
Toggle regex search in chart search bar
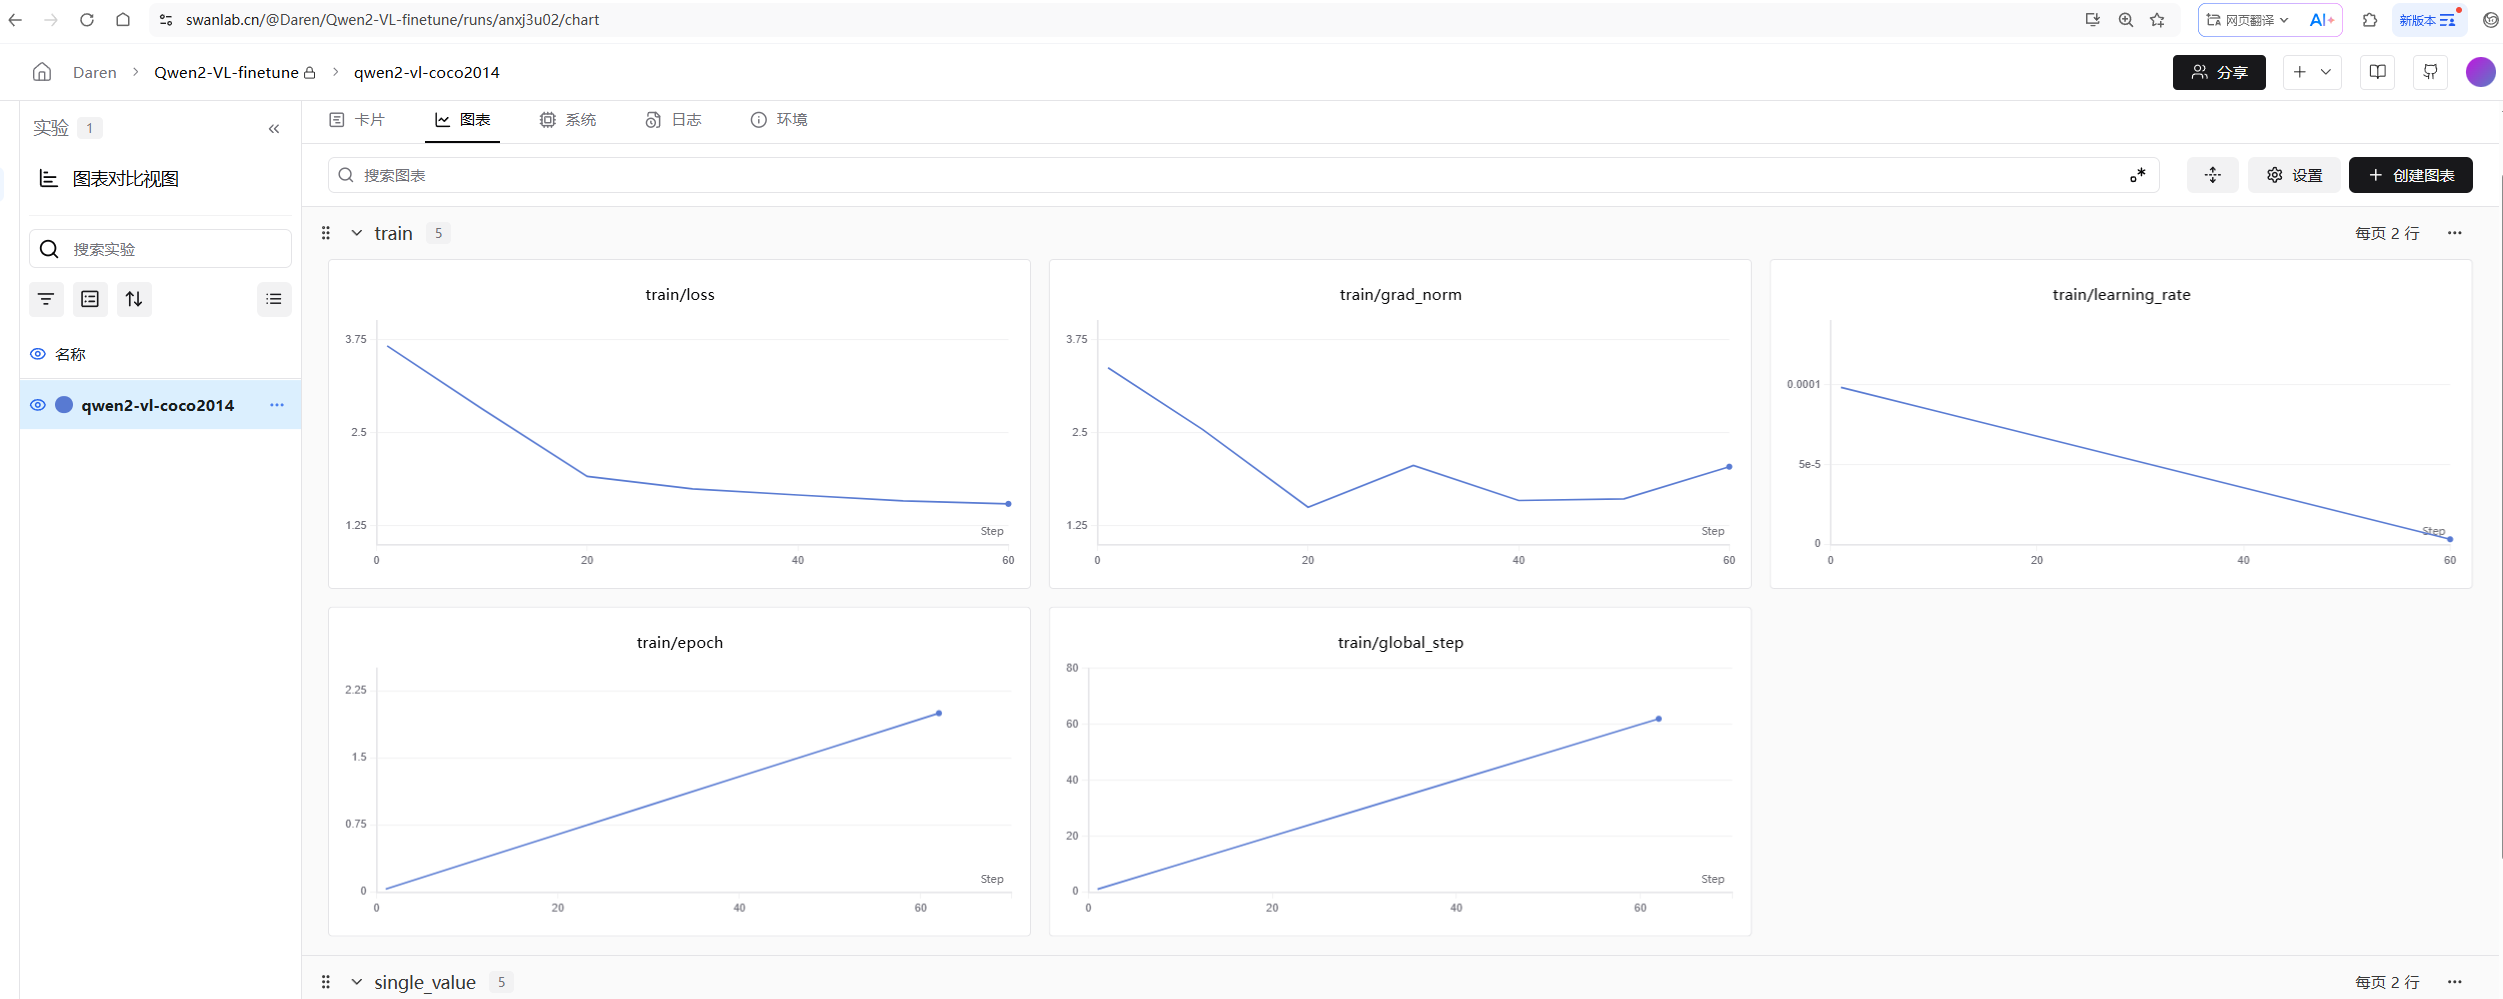(x=2137, y=175)
